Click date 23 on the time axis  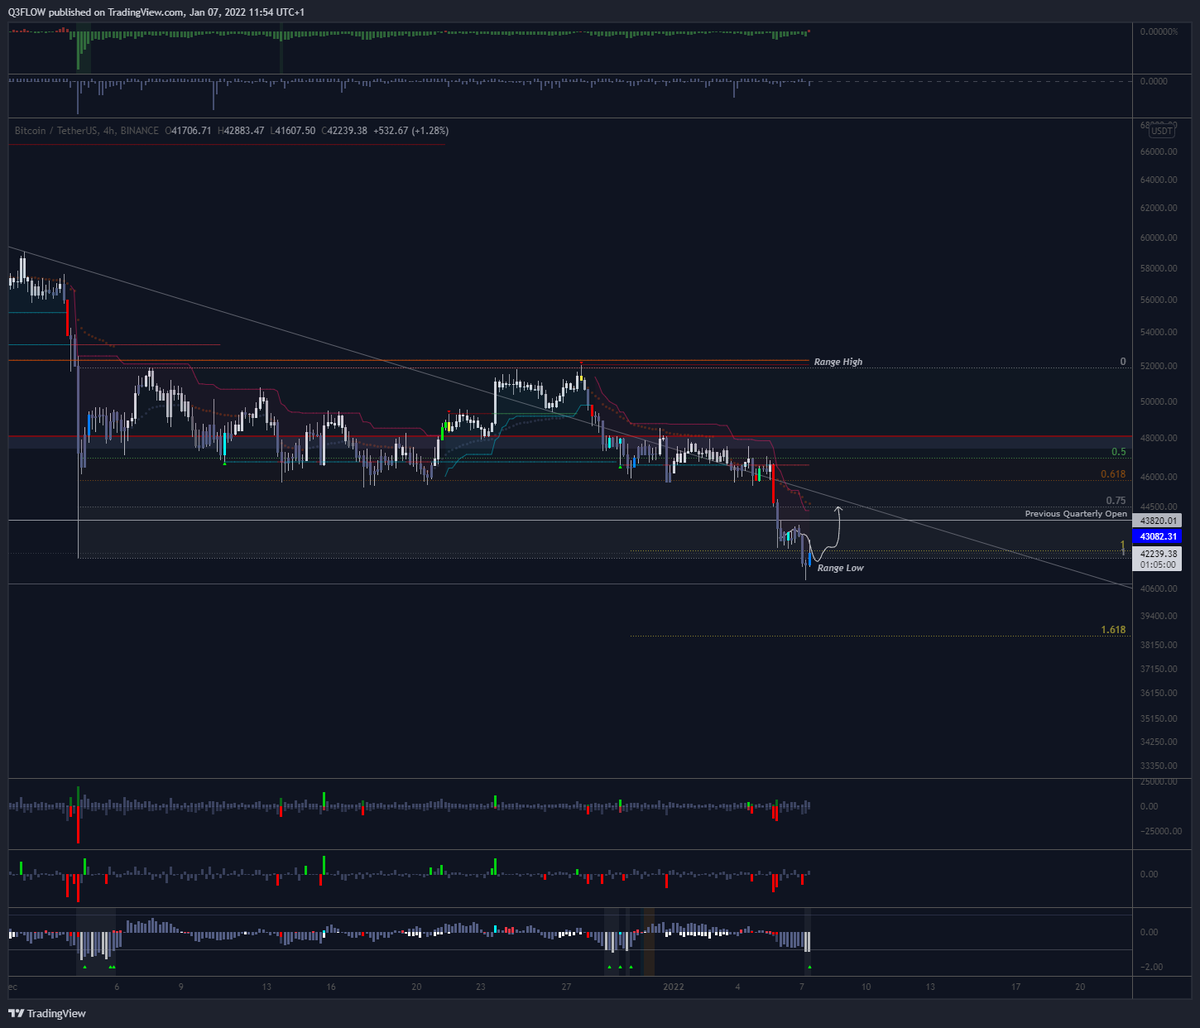click(480, 986)
